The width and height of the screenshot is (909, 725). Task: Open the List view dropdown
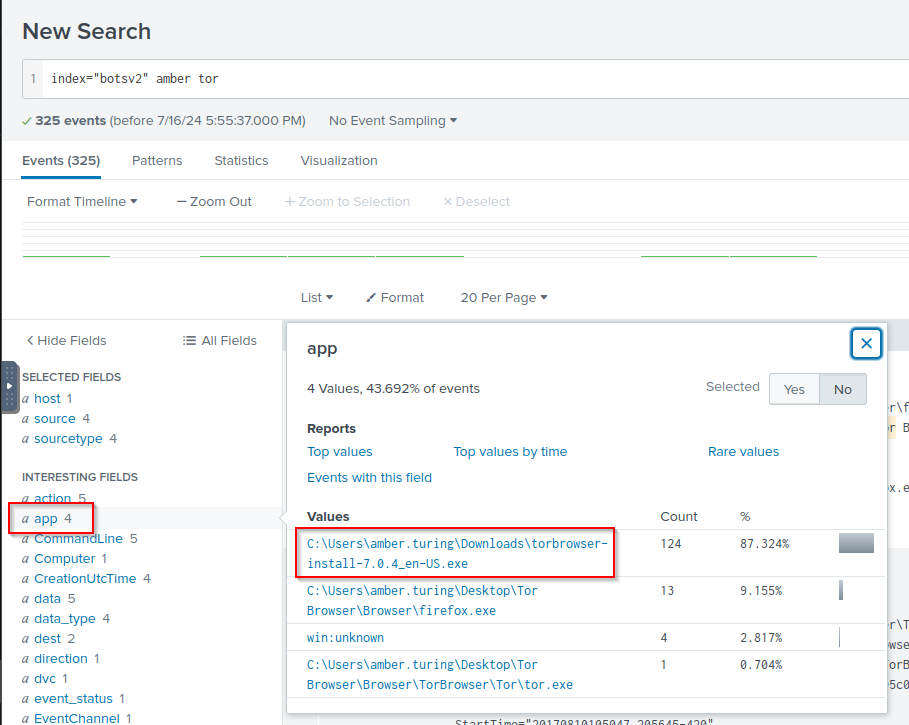pyautogui.click(x=317, y=298)
